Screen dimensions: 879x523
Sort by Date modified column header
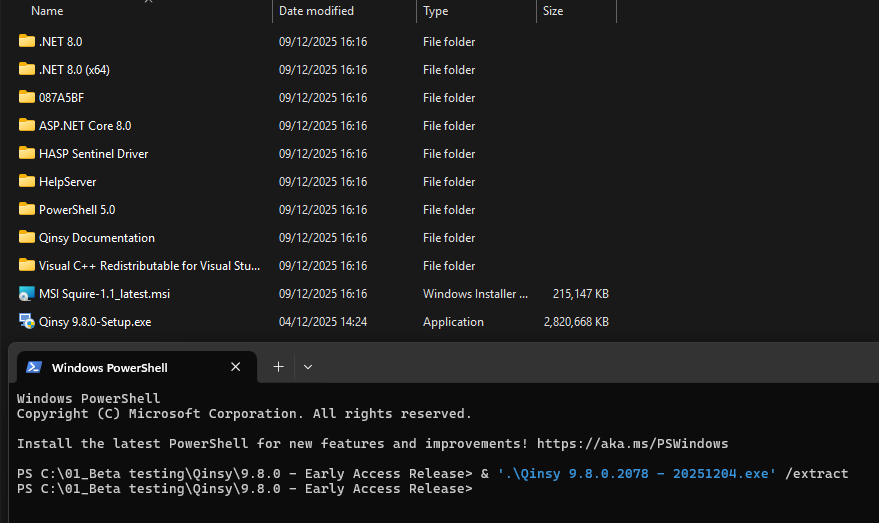pos(316,11)
